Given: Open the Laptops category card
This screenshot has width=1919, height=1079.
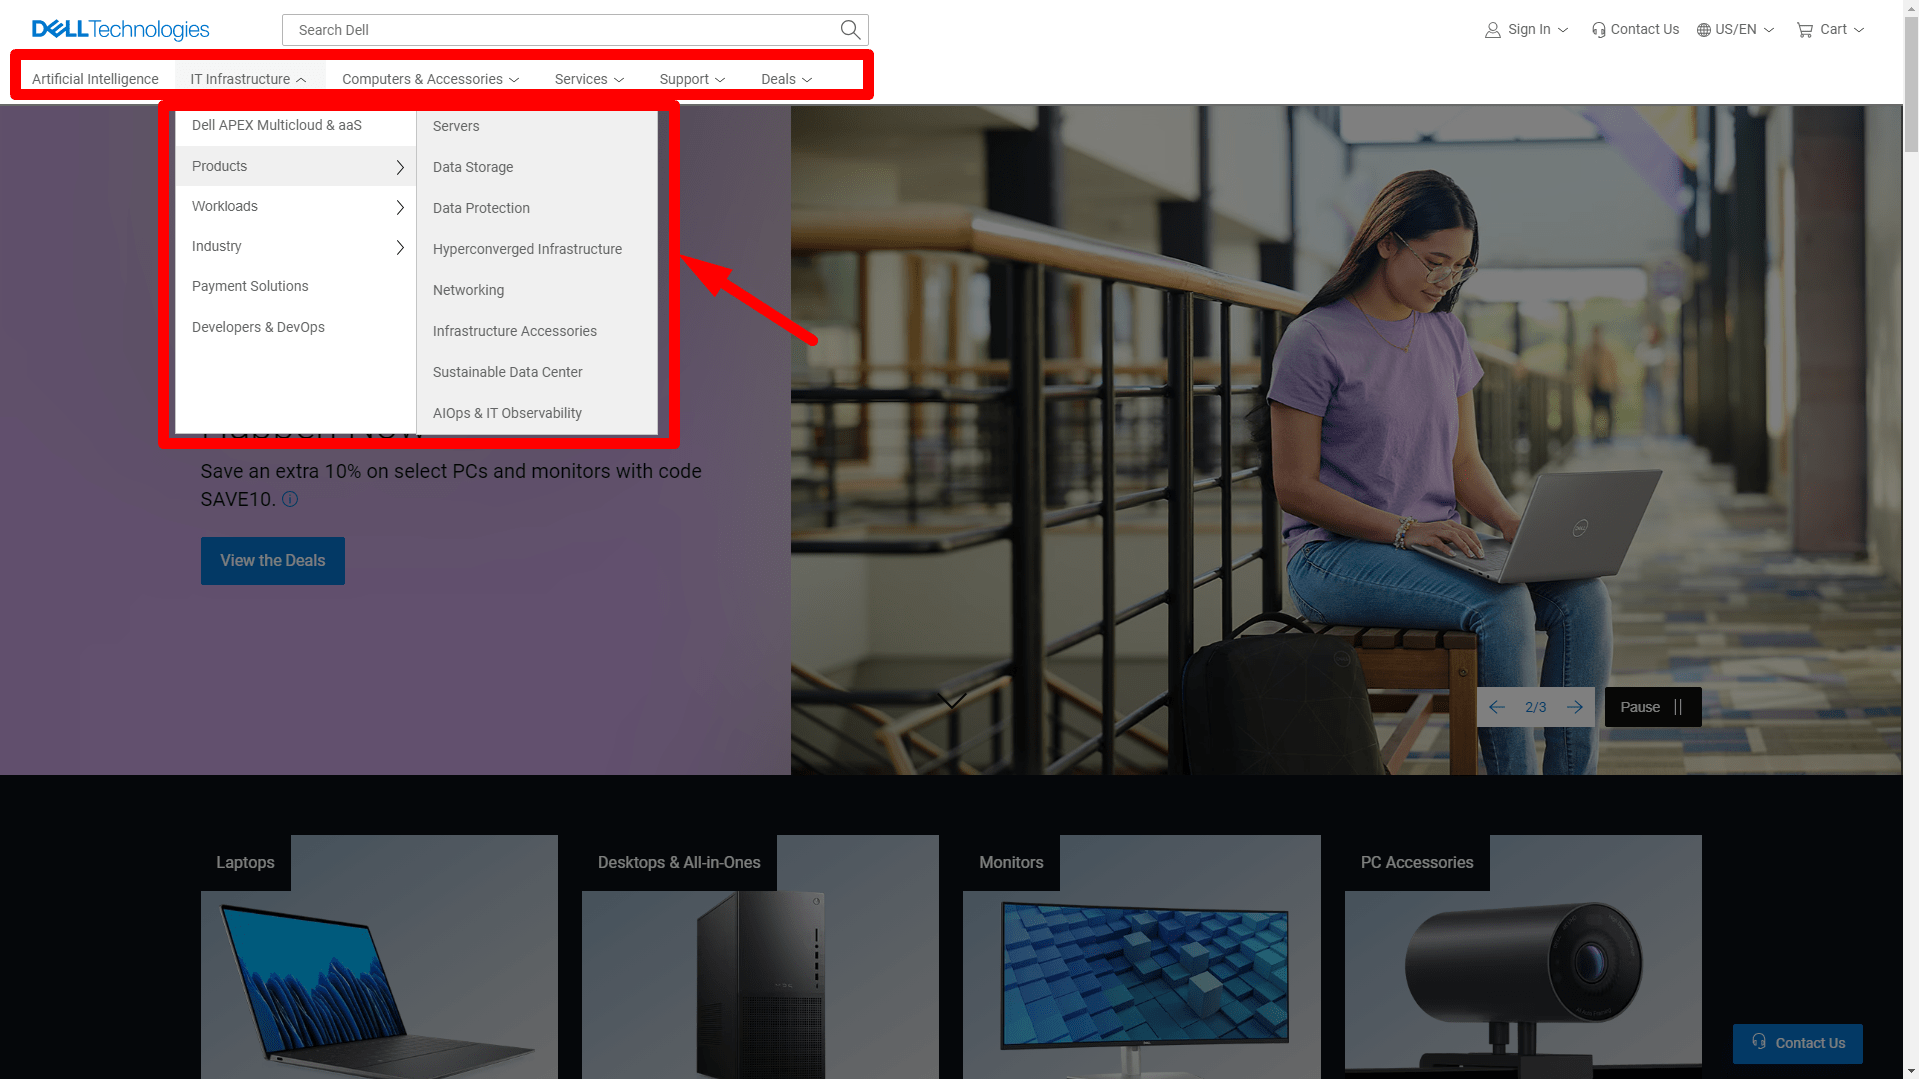Looking at the screenshot, I should point(379,957).
